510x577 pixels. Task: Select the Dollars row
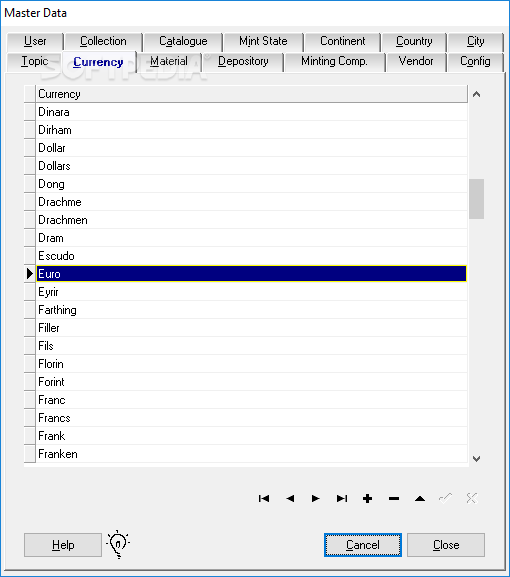(252, 166)
